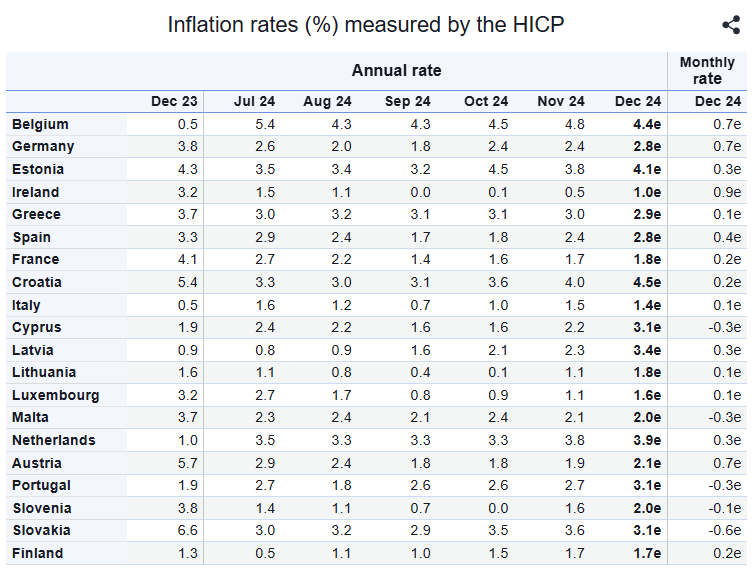Click the Annual rate header
The image size is (754, 574).
(x=396, y=70)
